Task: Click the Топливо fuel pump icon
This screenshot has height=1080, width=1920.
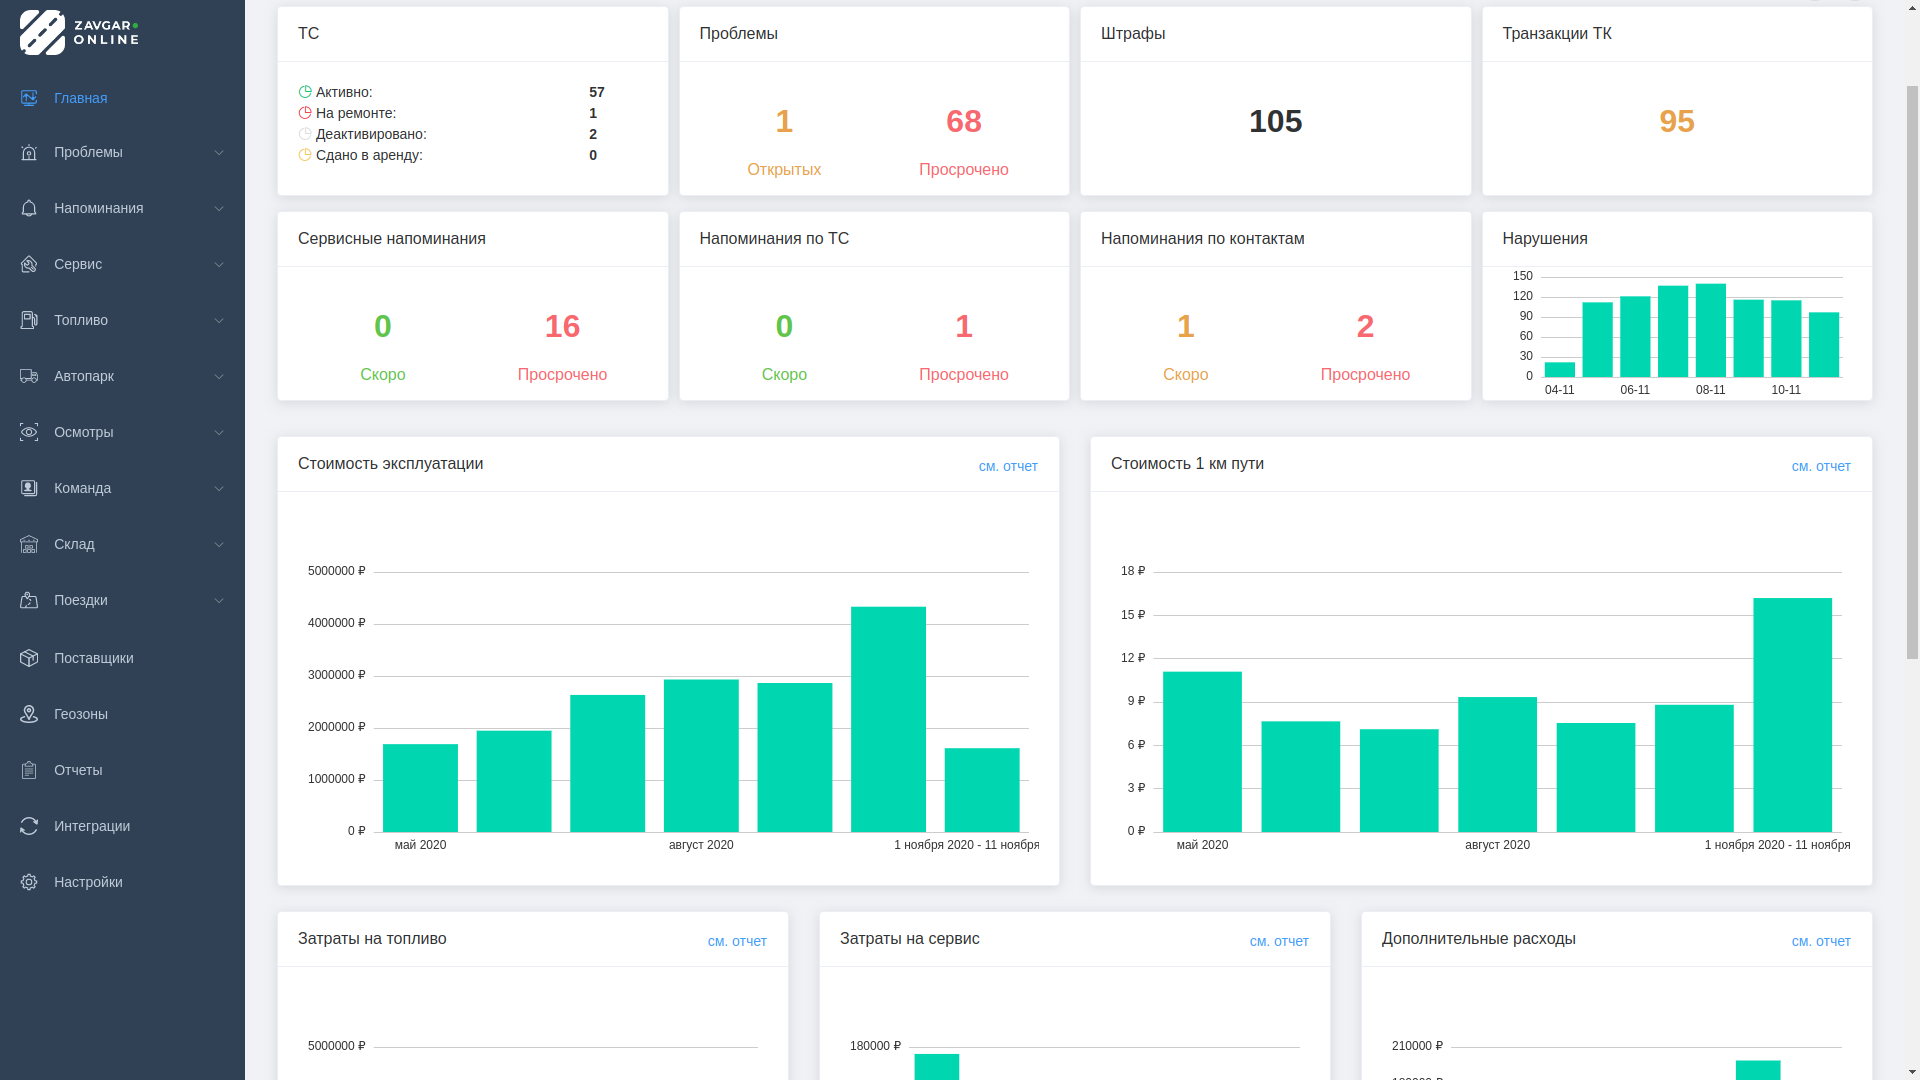Action: [29, 320]
